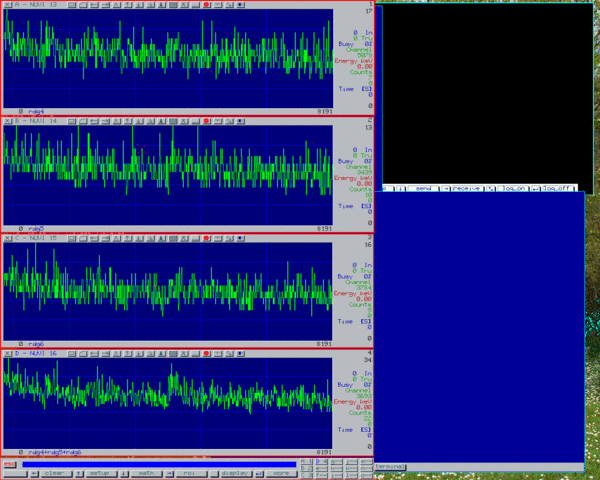Click the blank key button left of display
The width and height of the screenshot is (600, 480).
pyautogui.click(x=214, y=473)
